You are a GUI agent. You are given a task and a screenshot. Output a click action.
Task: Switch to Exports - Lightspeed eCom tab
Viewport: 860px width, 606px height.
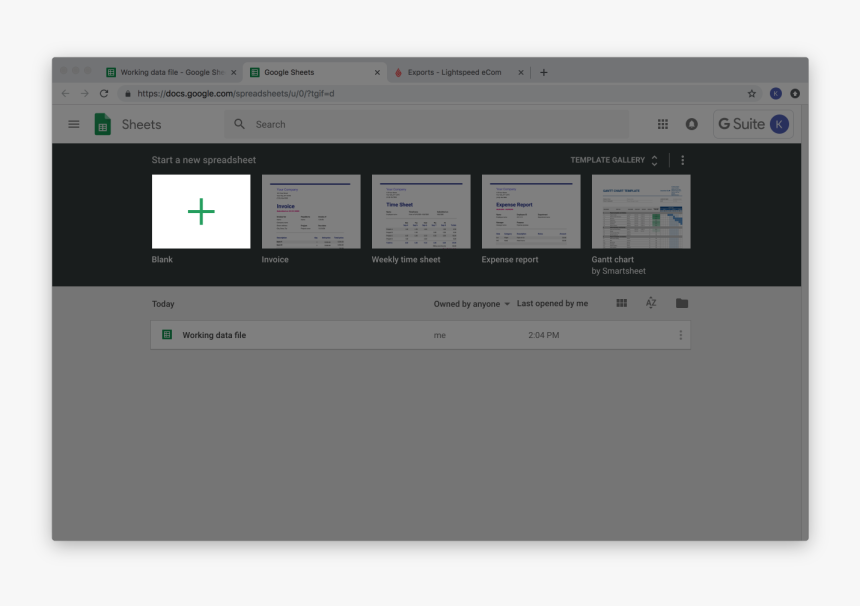455,72
